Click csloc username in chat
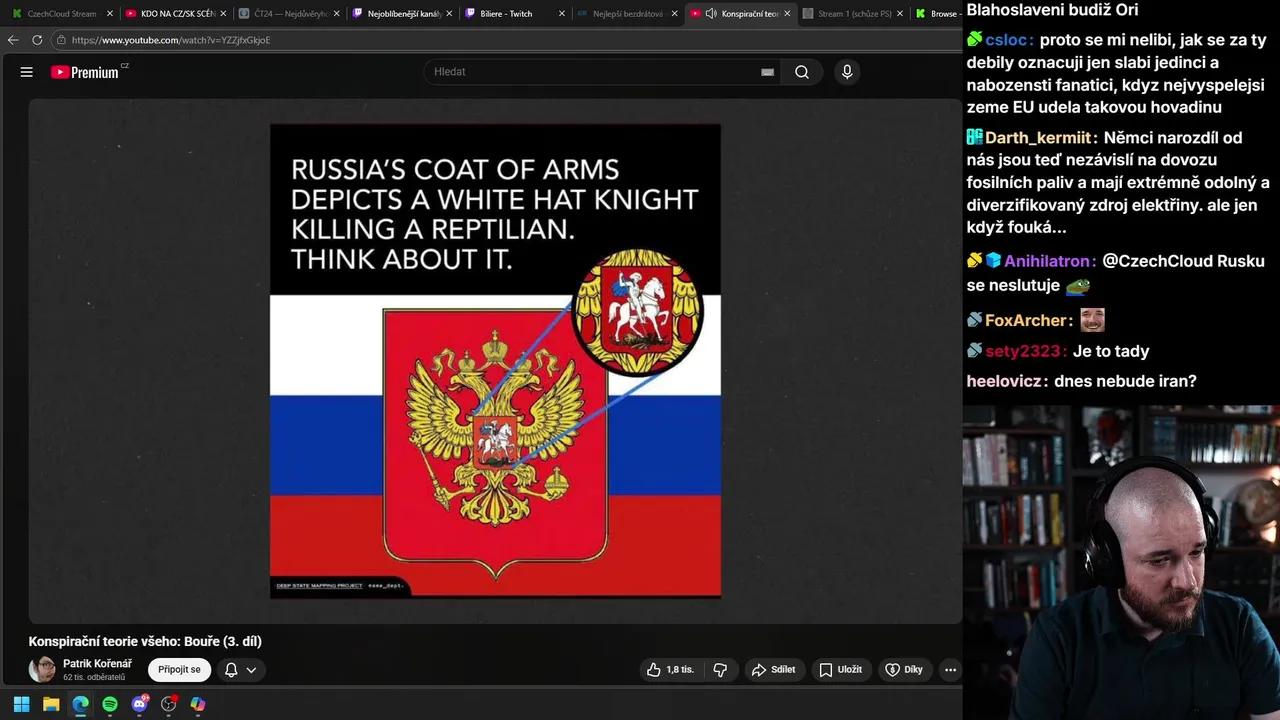This screenshot has height=720, width=1280. click(1007, 41)
